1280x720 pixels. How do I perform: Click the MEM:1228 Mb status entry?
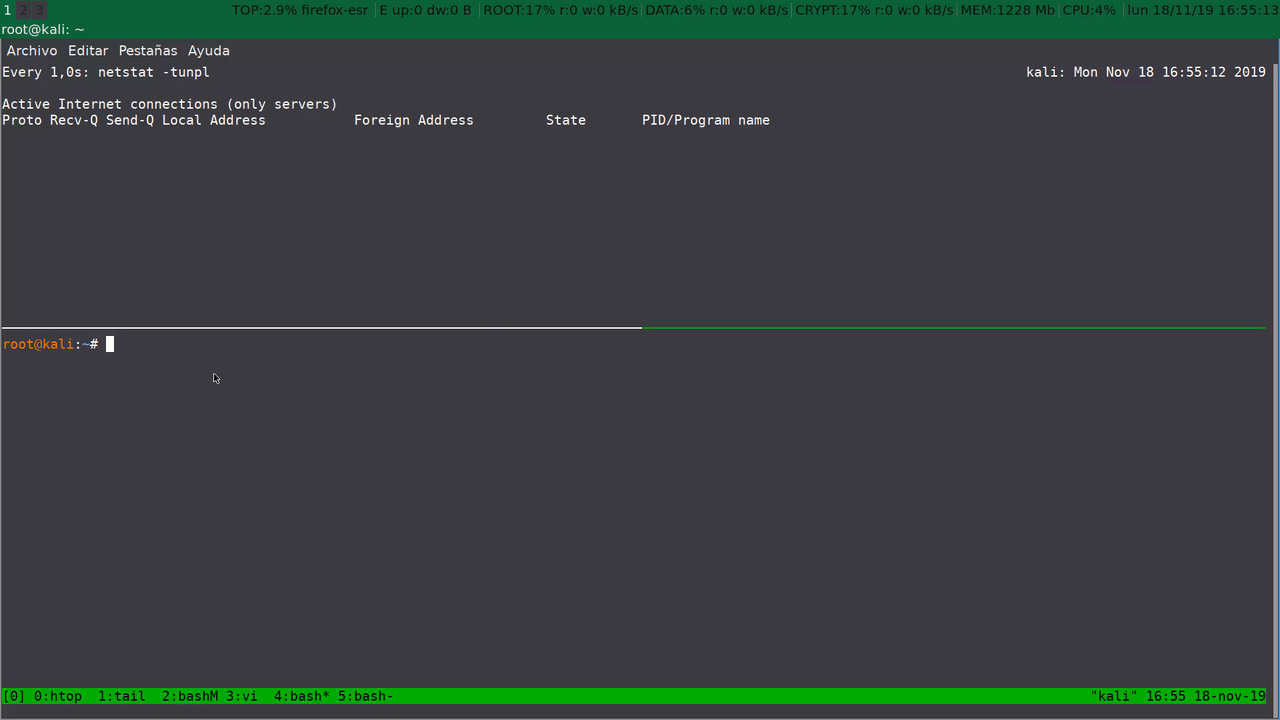1008,10
